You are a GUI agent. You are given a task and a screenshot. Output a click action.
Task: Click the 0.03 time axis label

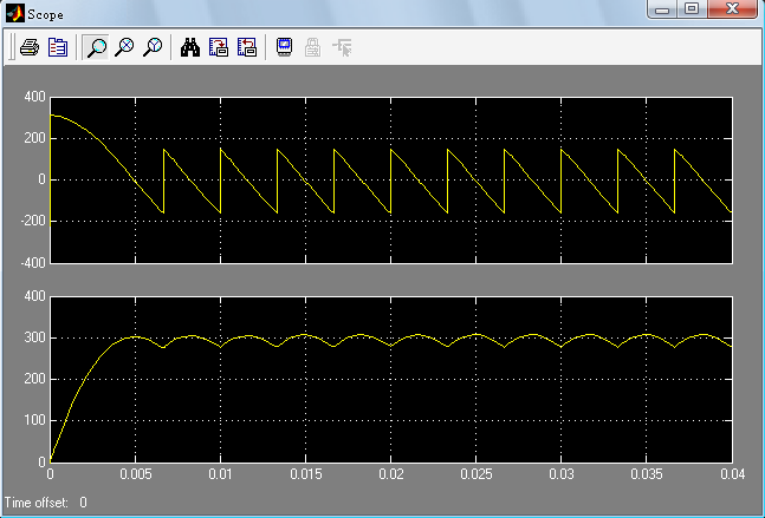pos(561,474)
